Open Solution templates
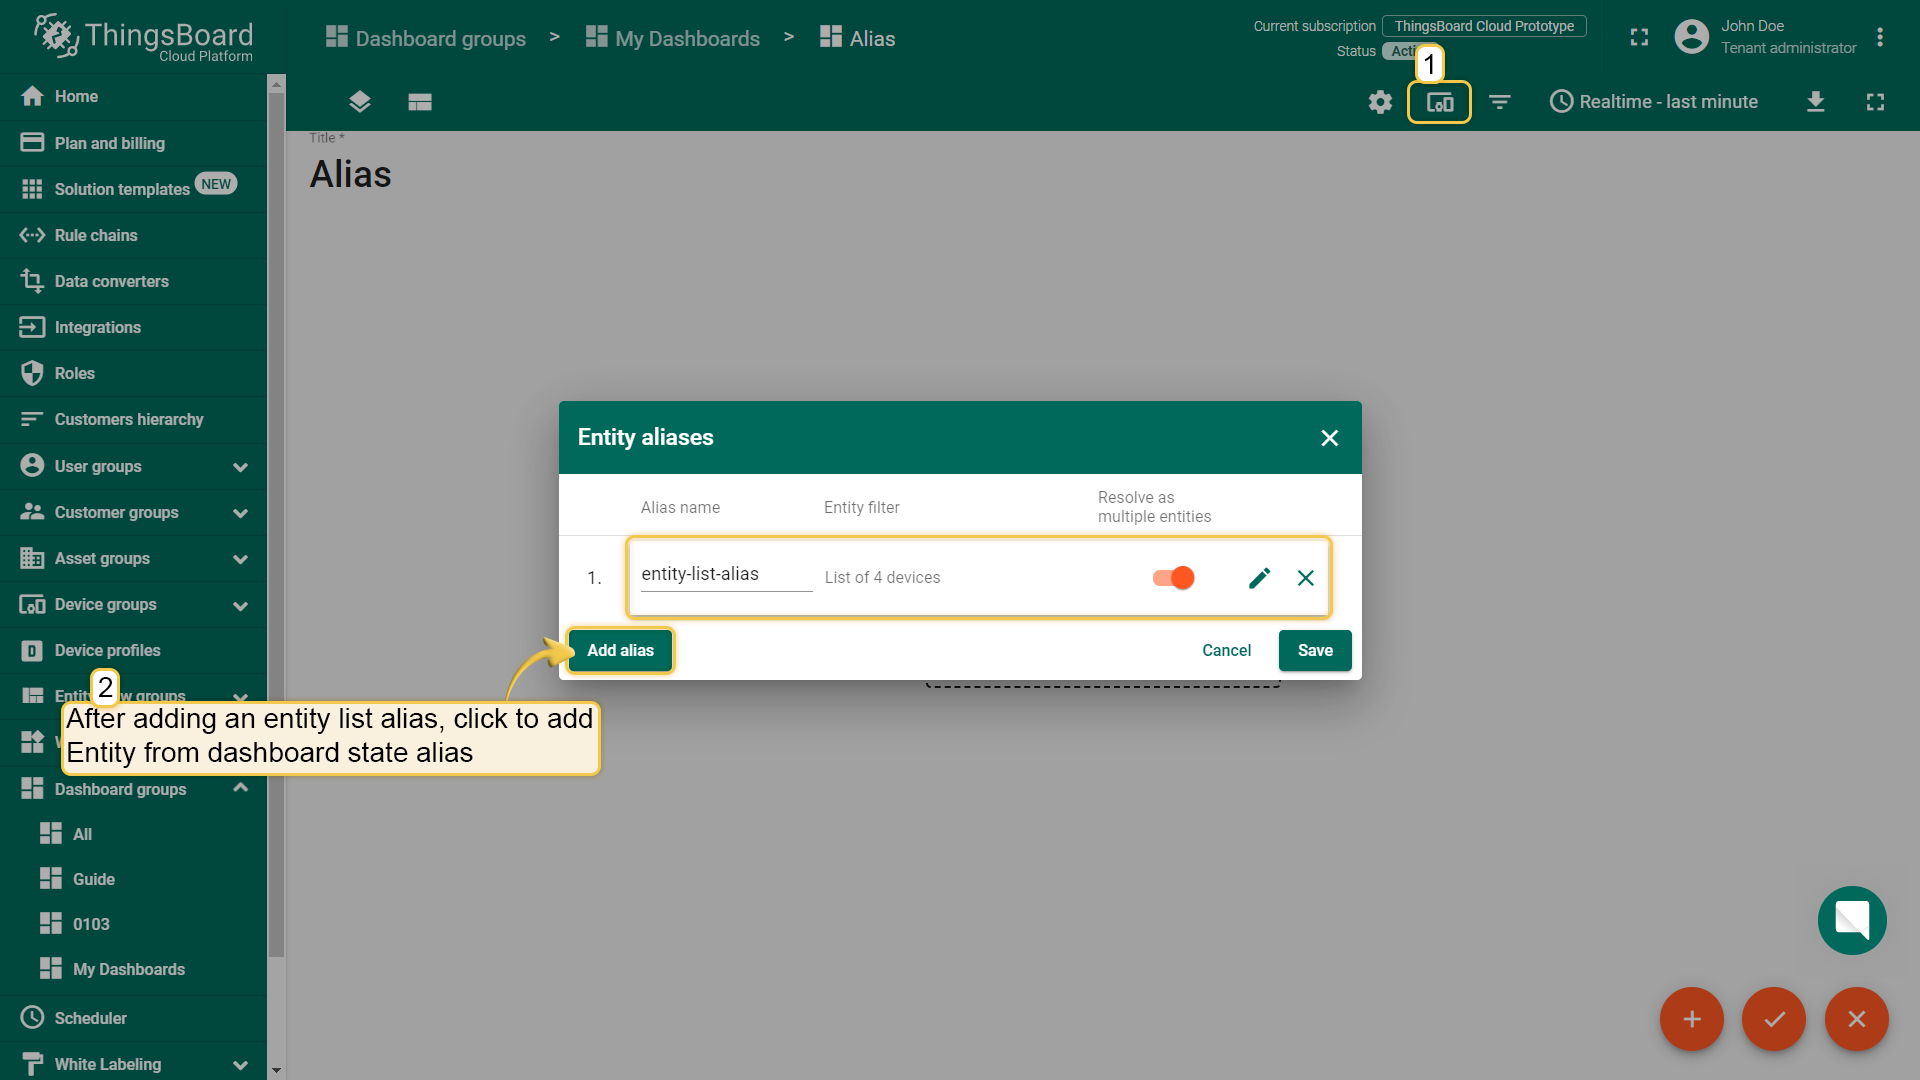1920x1080 pixels. (x=134, y=189)
